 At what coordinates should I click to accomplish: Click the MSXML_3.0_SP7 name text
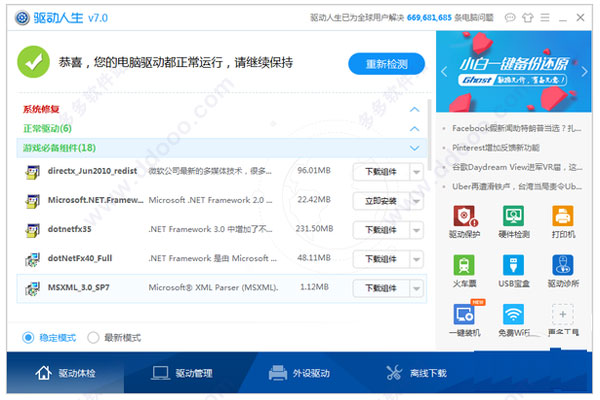pyautogui.click(x=78, y=287)
